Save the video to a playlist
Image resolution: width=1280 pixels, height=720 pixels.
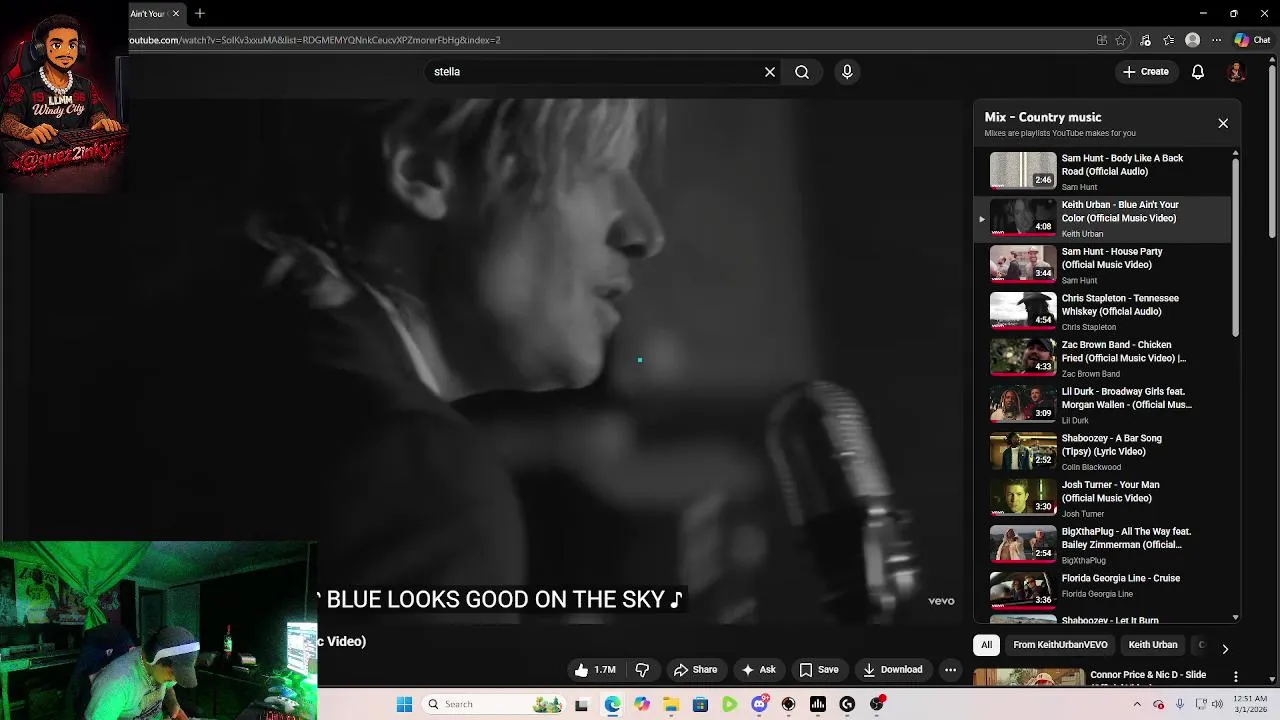[x=818, y=670]
